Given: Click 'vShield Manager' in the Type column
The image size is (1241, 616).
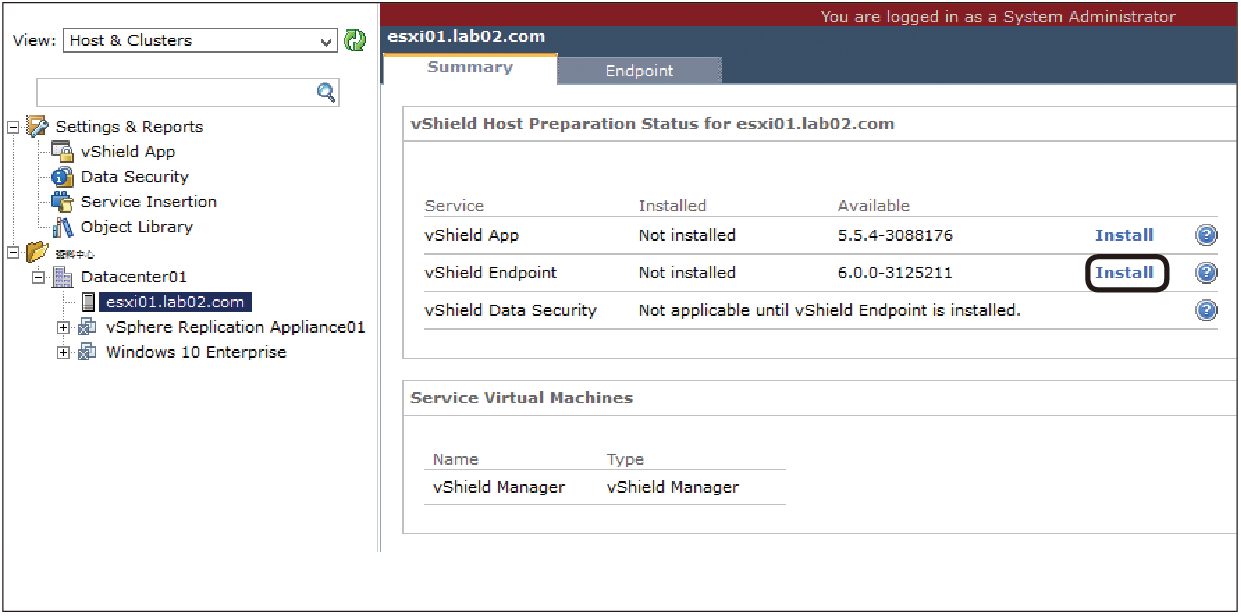Looking at the screenshot, I should 673,488.
